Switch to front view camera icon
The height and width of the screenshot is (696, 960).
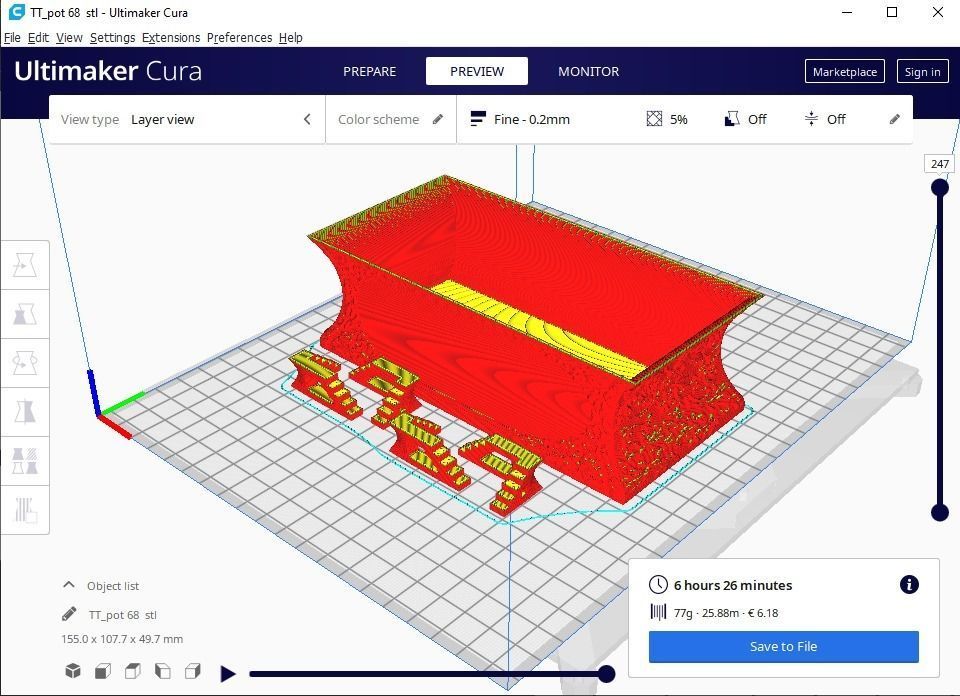click(103, 671)
